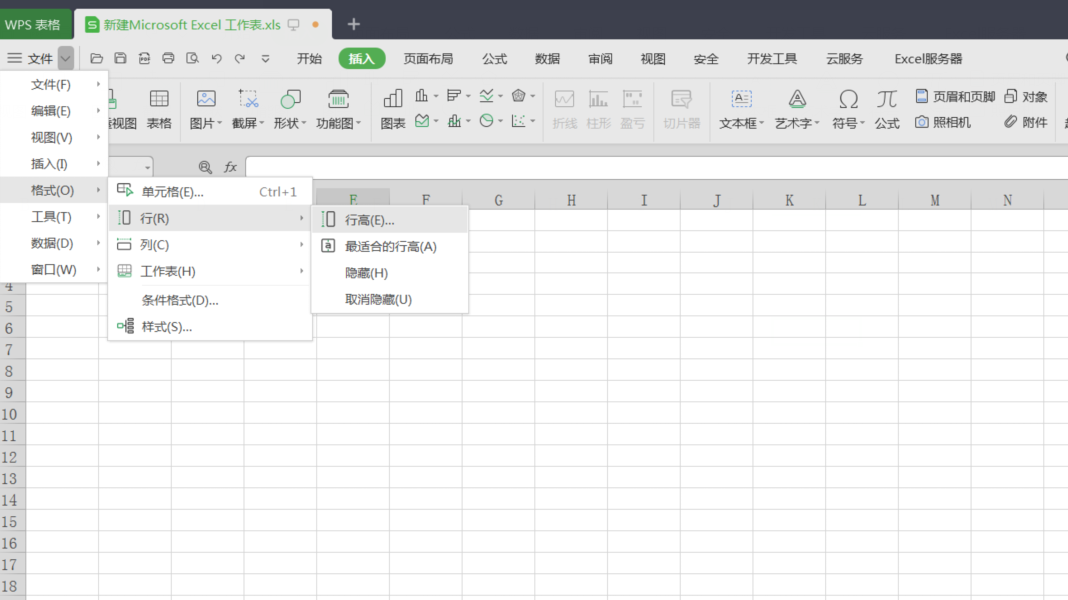Insert a table with the 表格 icon
The image size is (1068, 600).
tap(159, 109)
